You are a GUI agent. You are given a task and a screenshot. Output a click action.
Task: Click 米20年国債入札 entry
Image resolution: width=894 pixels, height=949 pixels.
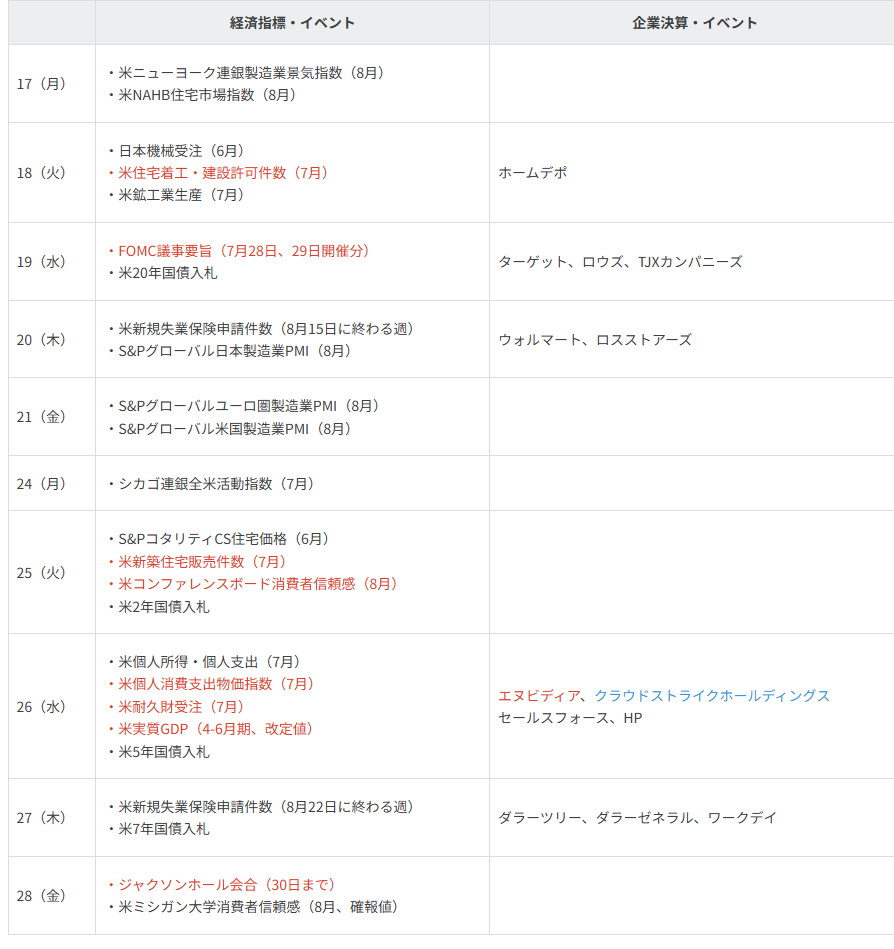coord(163,273)
